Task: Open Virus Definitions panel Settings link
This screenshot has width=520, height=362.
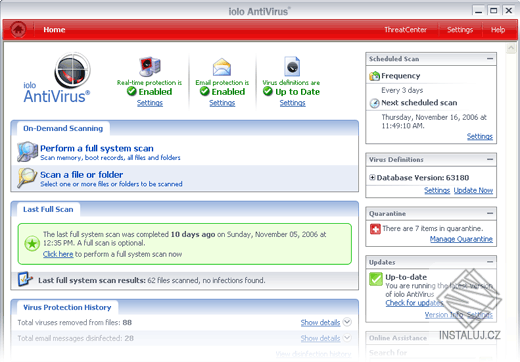Action: pos(437,190)
